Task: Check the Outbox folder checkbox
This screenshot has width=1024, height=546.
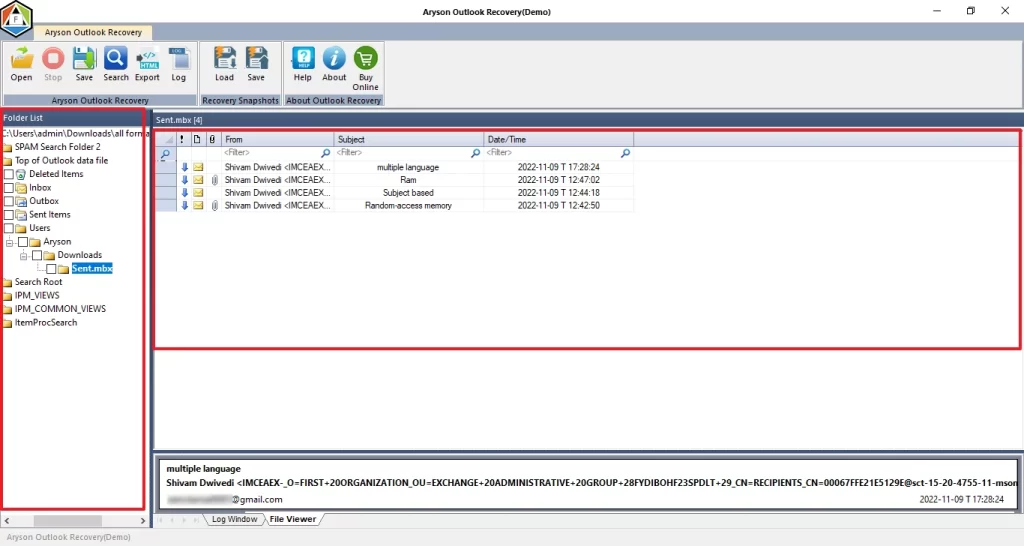Action: click(8, 201)
